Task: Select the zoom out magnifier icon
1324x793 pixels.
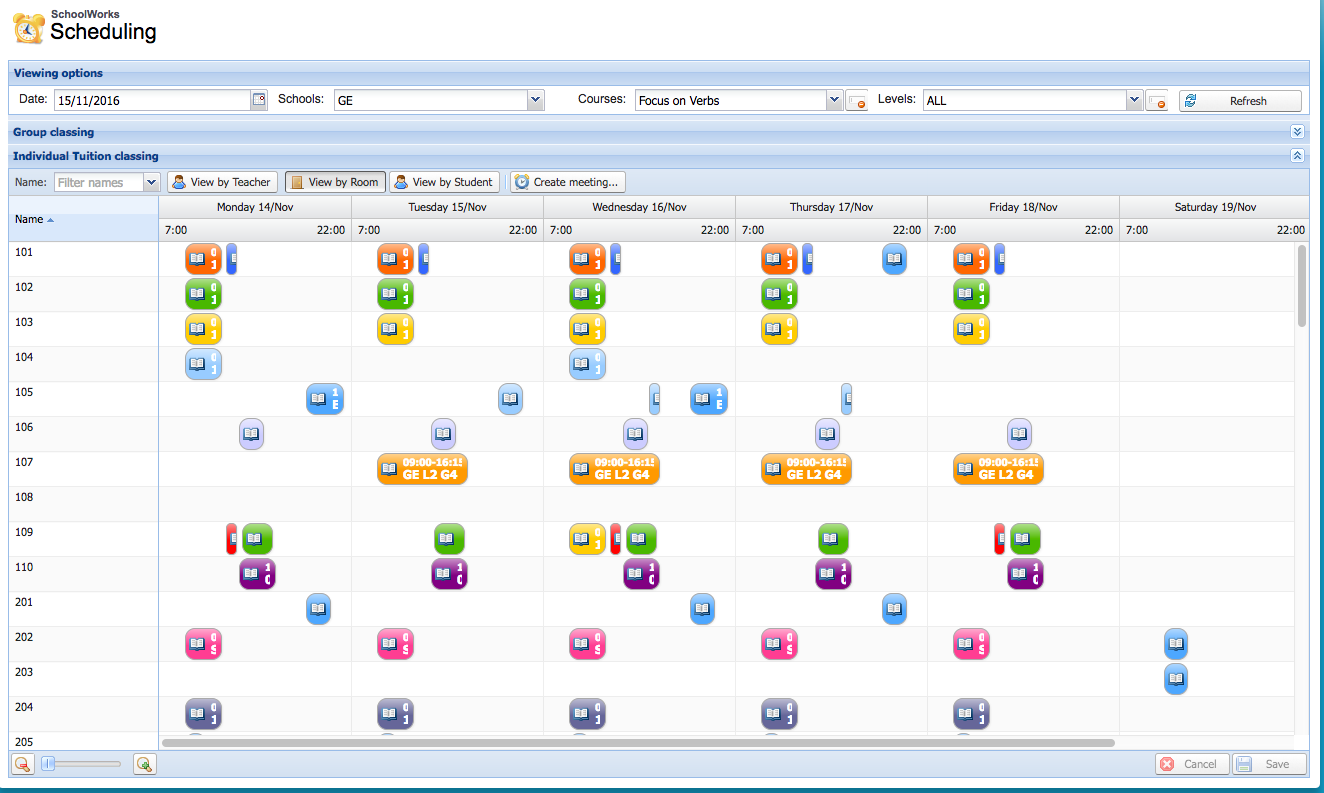Action: (21, 763)
